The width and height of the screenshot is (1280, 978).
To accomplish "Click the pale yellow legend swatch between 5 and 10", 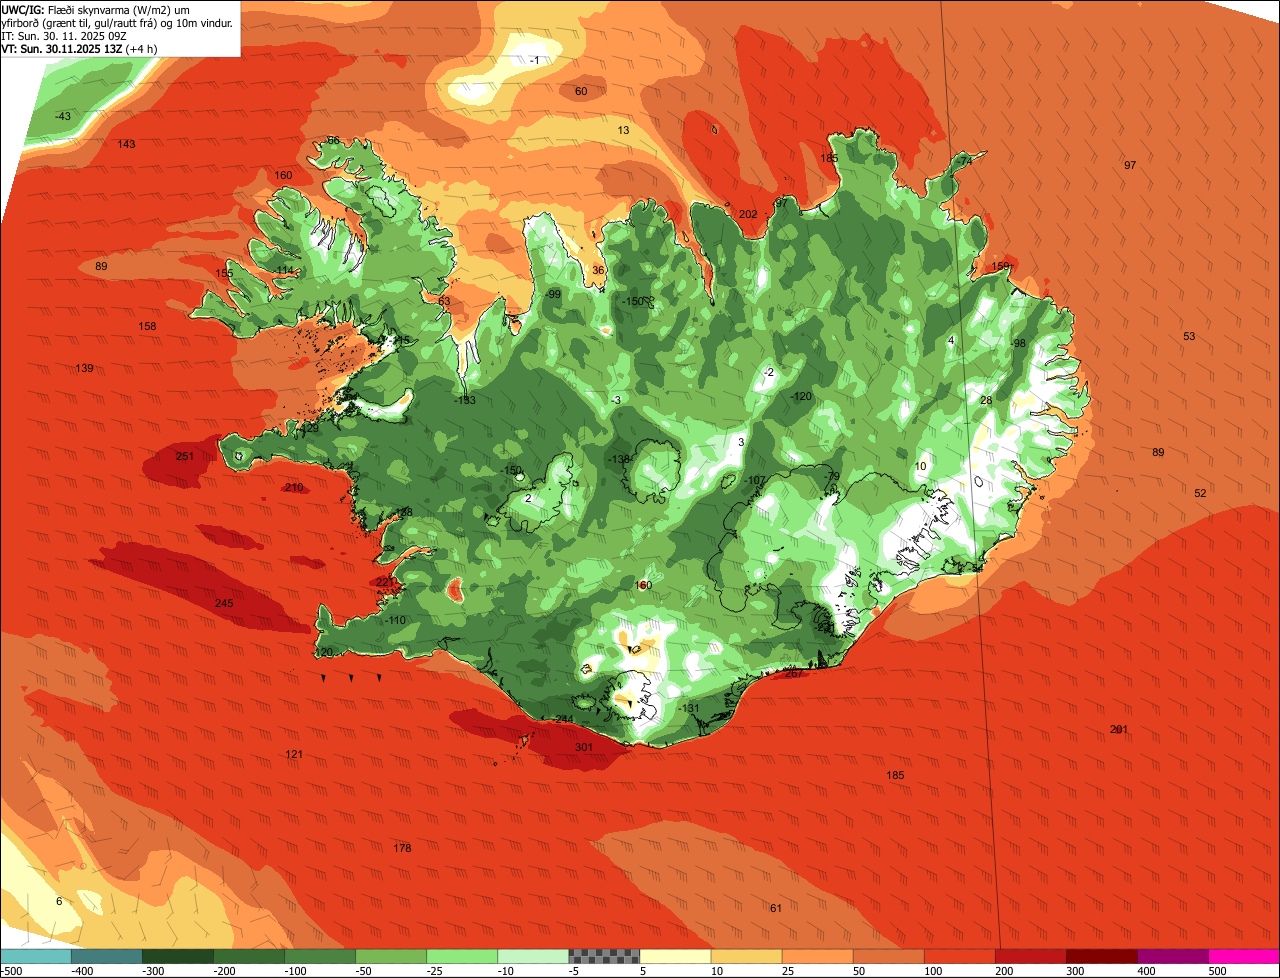I will pyautogui.click(x=675, y=956).
